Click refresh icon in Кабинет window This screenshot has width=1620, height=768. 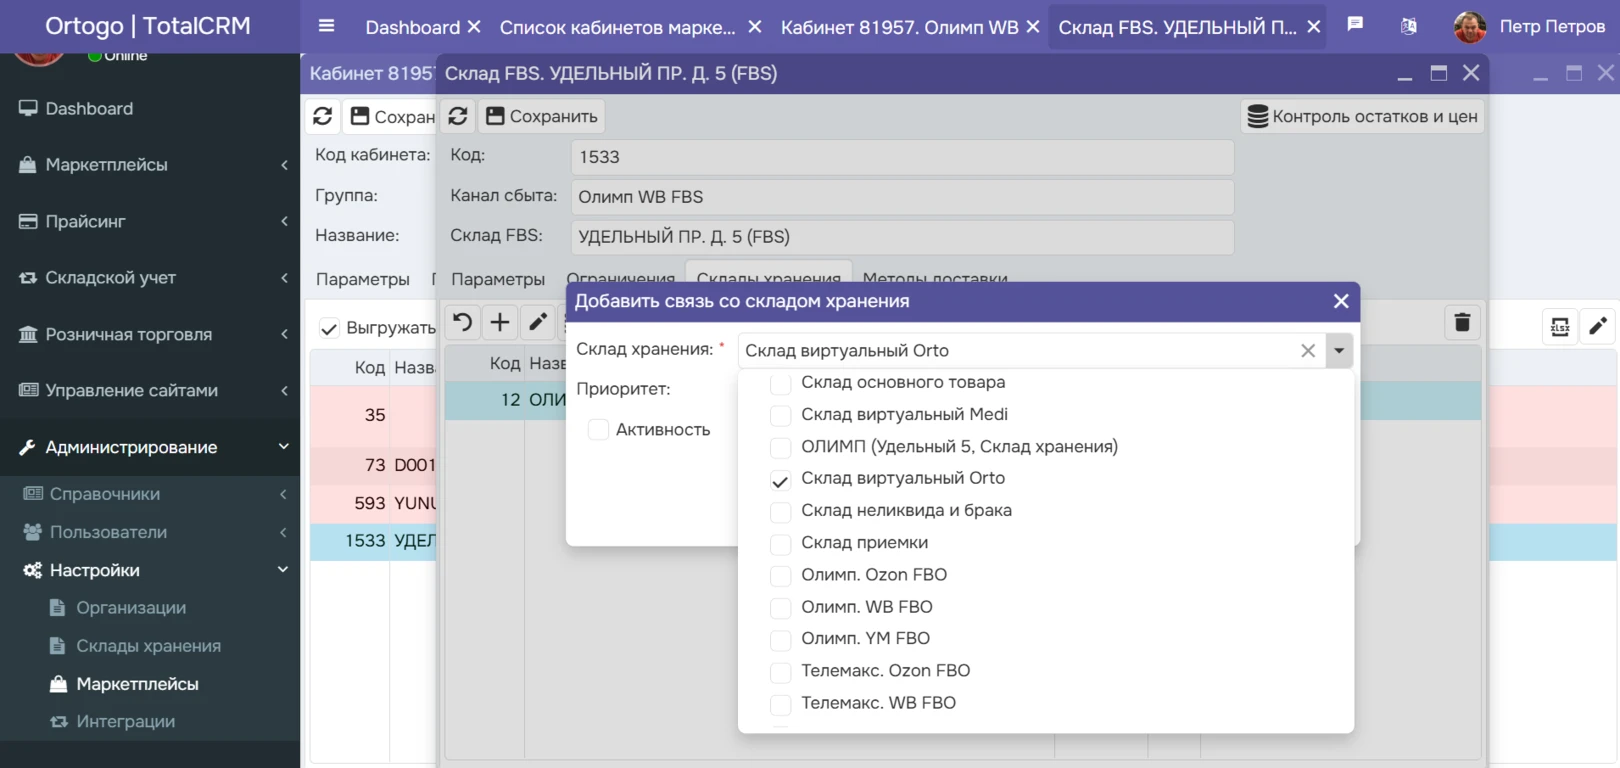coord(322,116)
